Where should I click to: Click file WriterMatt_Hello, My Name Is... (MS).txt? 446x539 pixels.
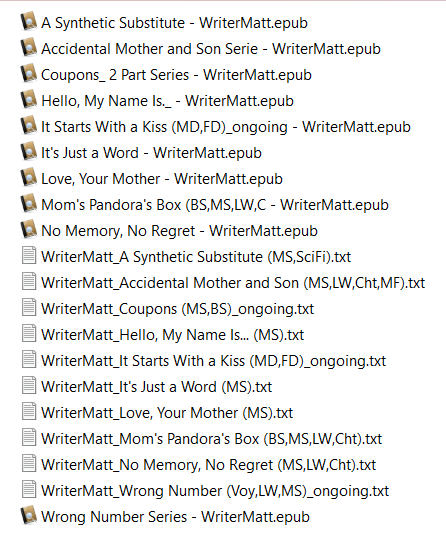pos(173,335)
